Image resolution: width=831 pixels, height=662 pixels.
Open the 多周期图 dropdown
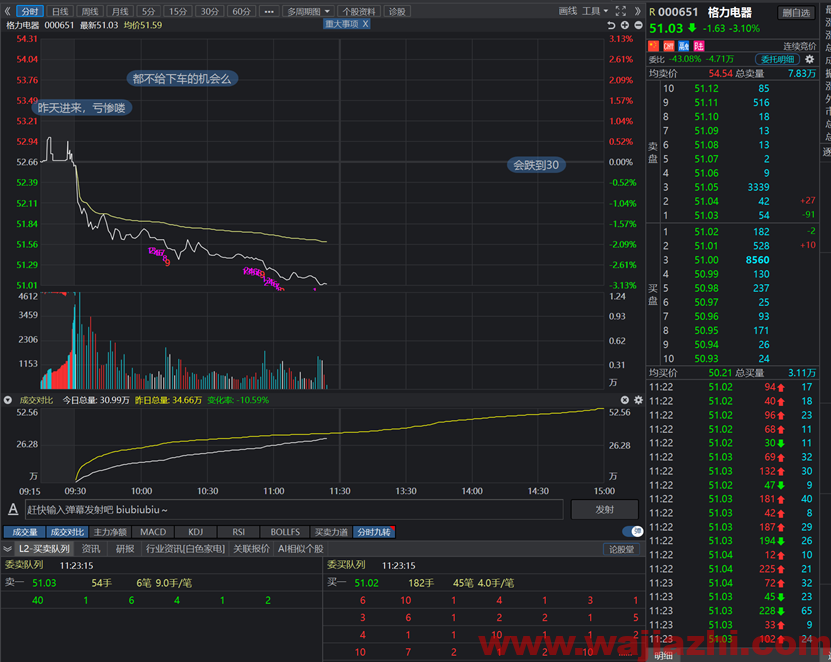pyautogui.click(x=308, y=11)
